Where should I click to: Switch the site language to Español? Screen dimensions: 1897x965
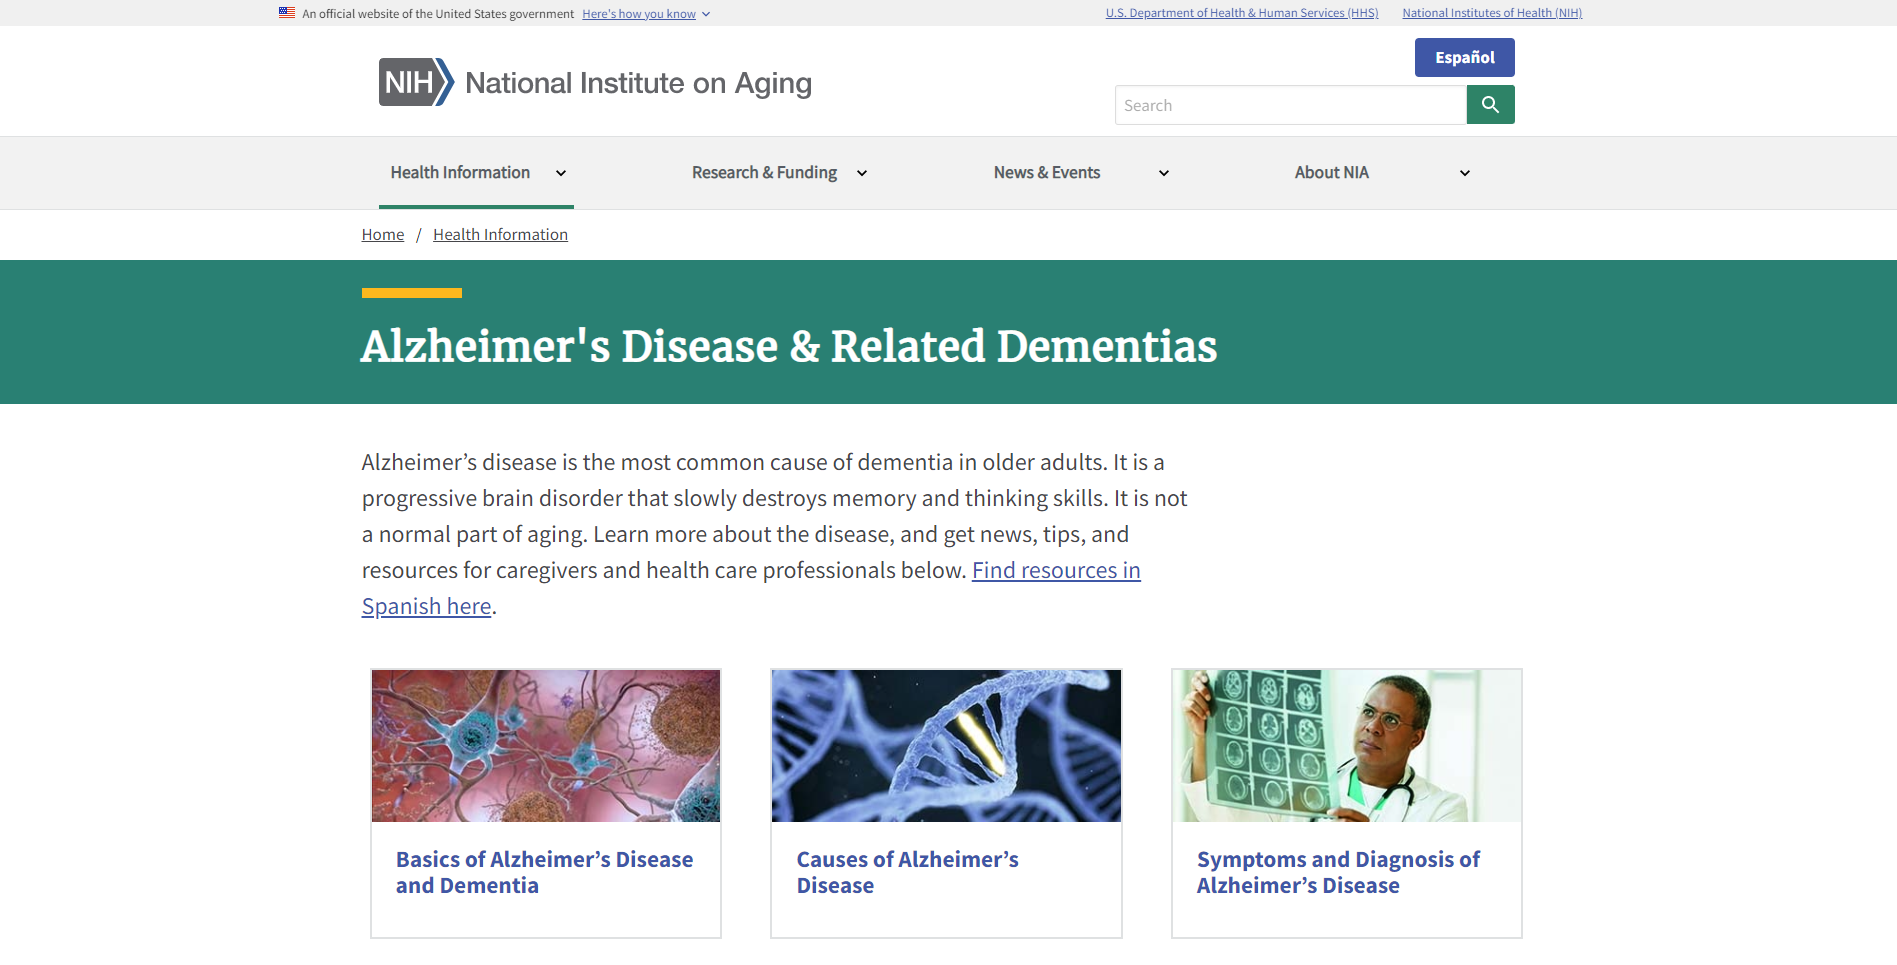(1464, 57)
